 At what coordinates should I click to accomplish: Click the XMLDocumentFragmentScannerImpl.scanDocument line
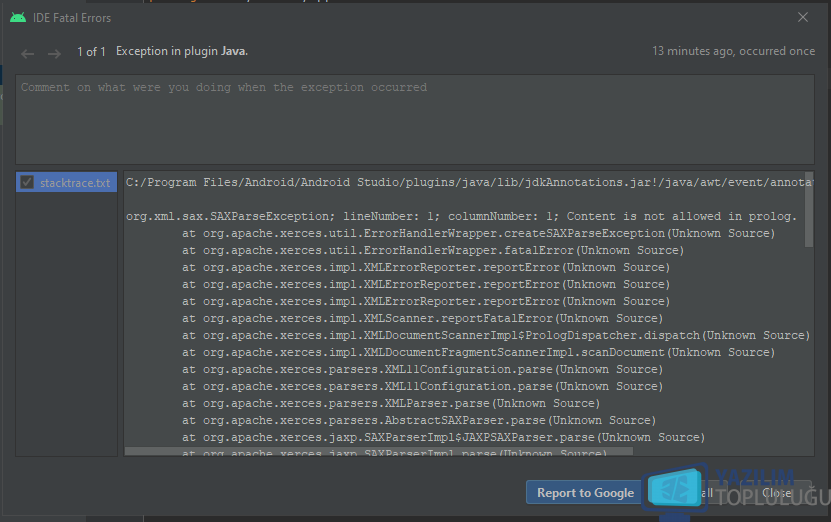[x=478, y=352]
